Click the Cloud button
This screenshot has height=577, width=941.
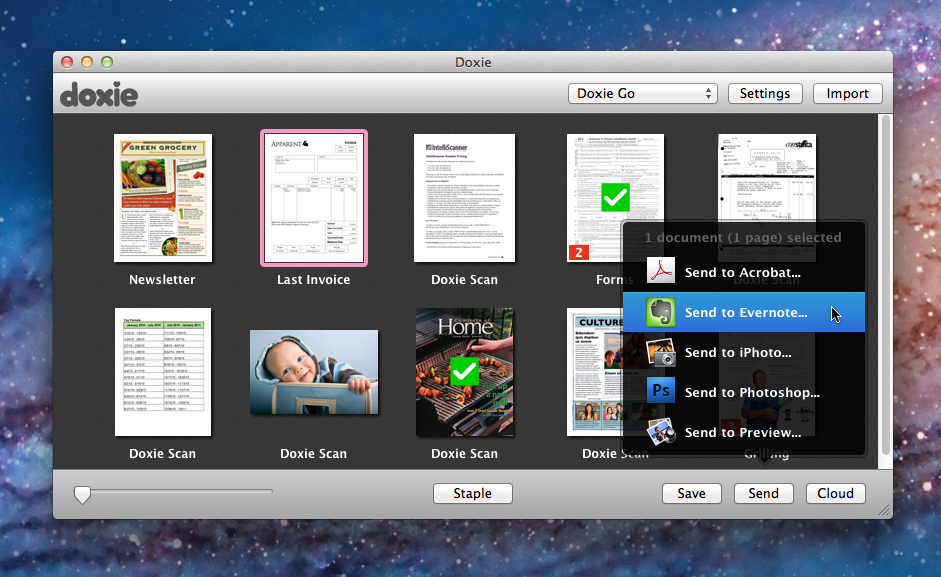coord(835,493)
